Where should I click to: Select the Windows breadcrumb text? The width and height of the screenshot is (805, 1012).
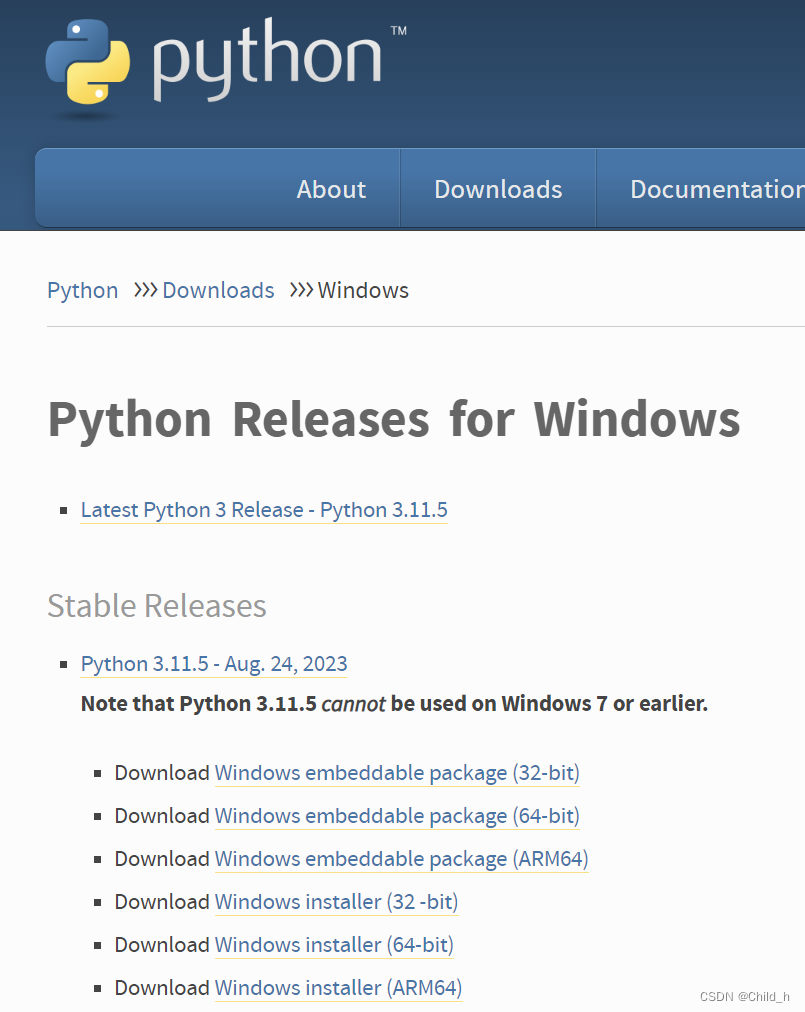coord(363,290)
